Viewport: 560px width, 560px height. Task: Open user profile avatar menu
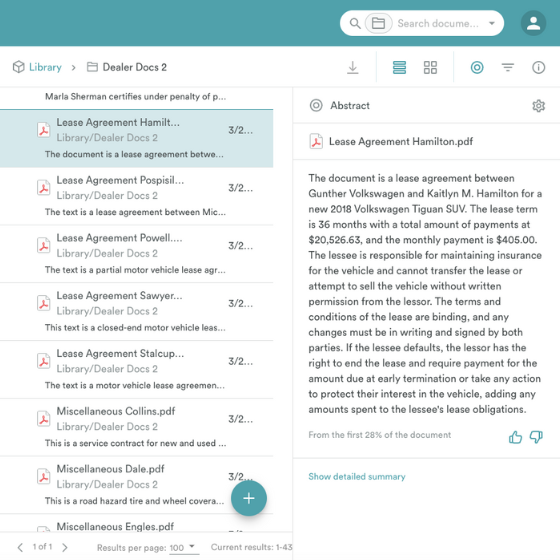click(533, 23)
